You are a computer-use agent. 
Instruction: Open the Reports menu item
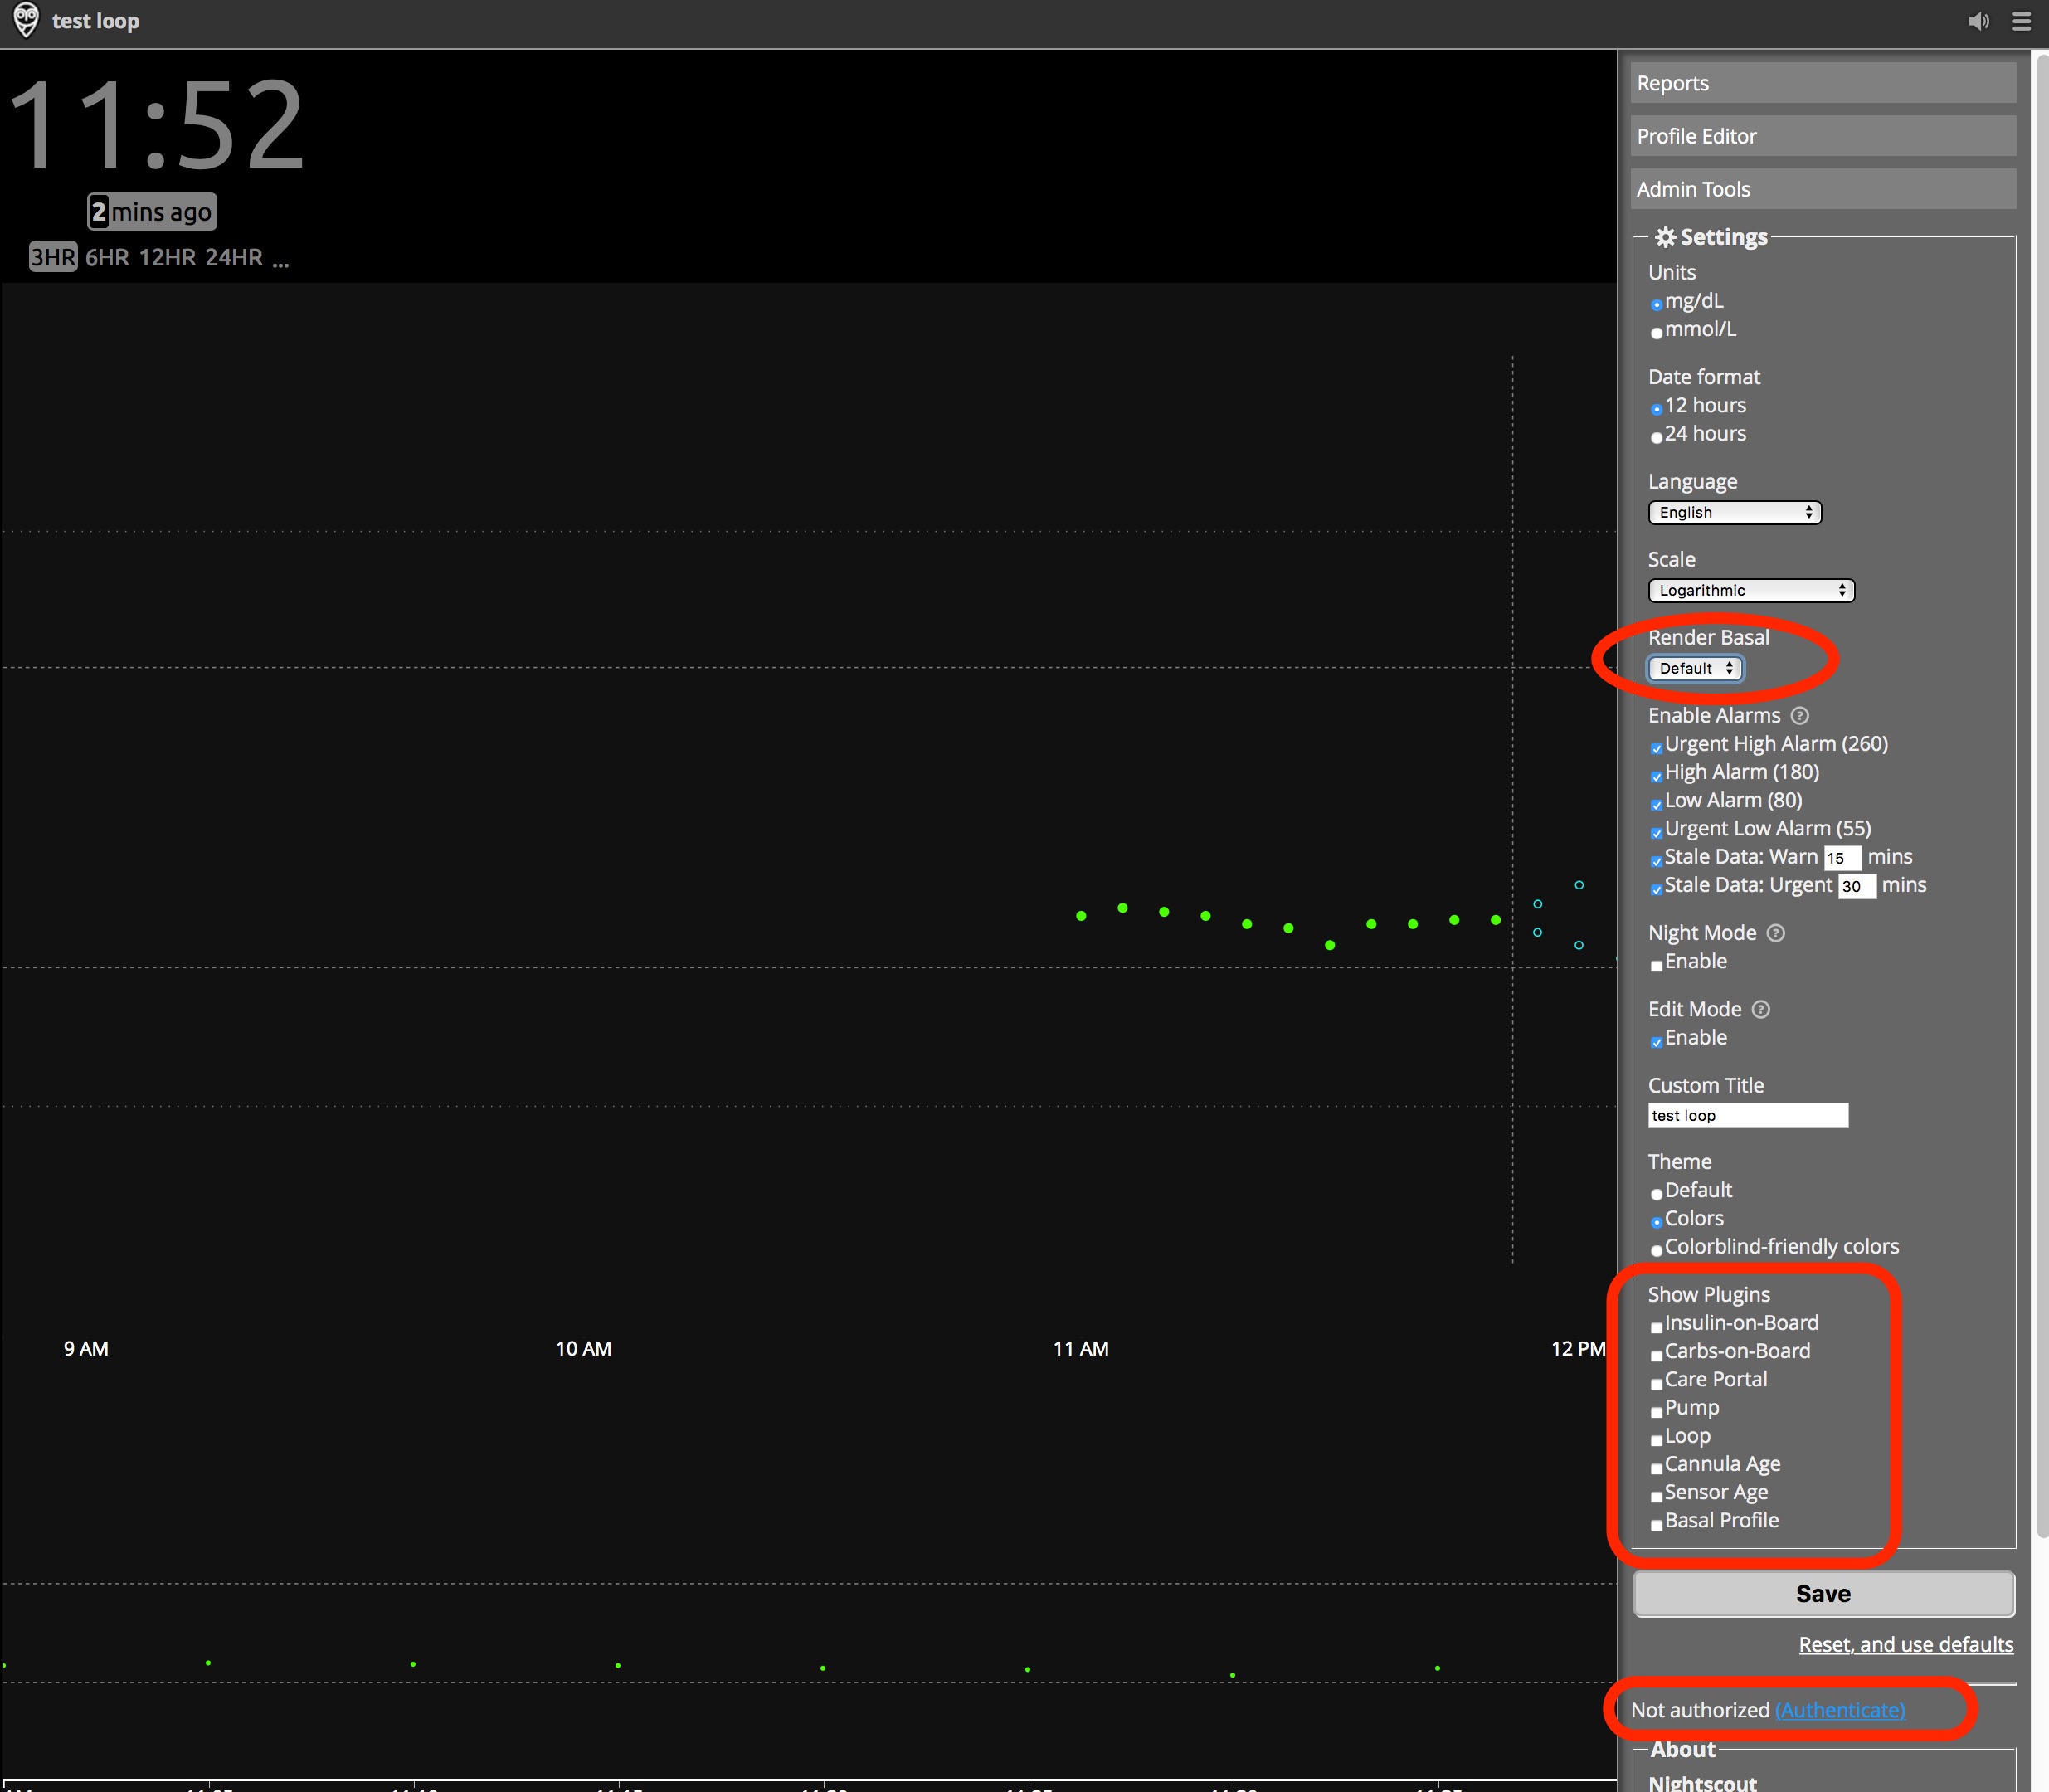[1822, 83]
